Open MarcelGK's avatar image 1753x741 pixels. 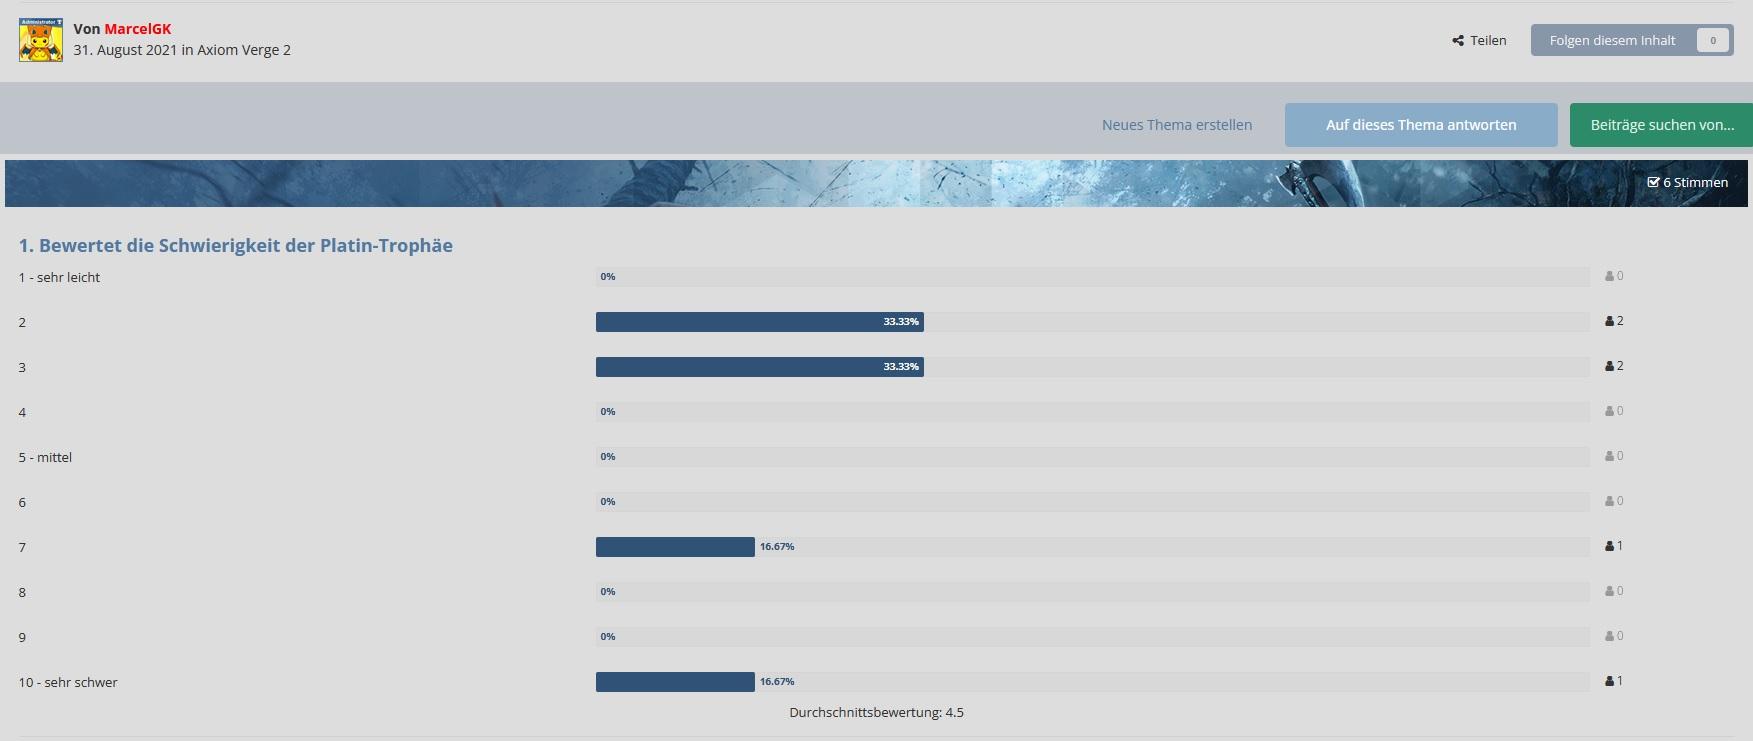click(41, 40)
